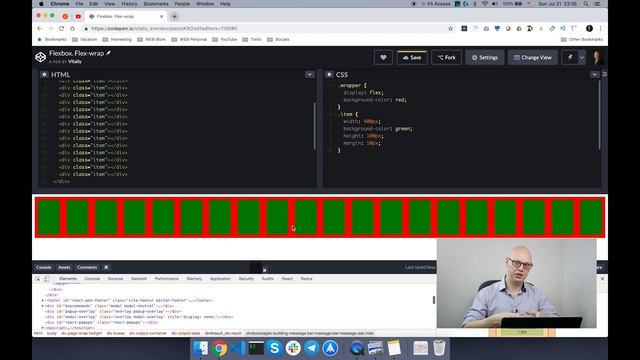Open Skype from the Dock
This screenshot has height=360, width=640.
[x=275, y=348]
